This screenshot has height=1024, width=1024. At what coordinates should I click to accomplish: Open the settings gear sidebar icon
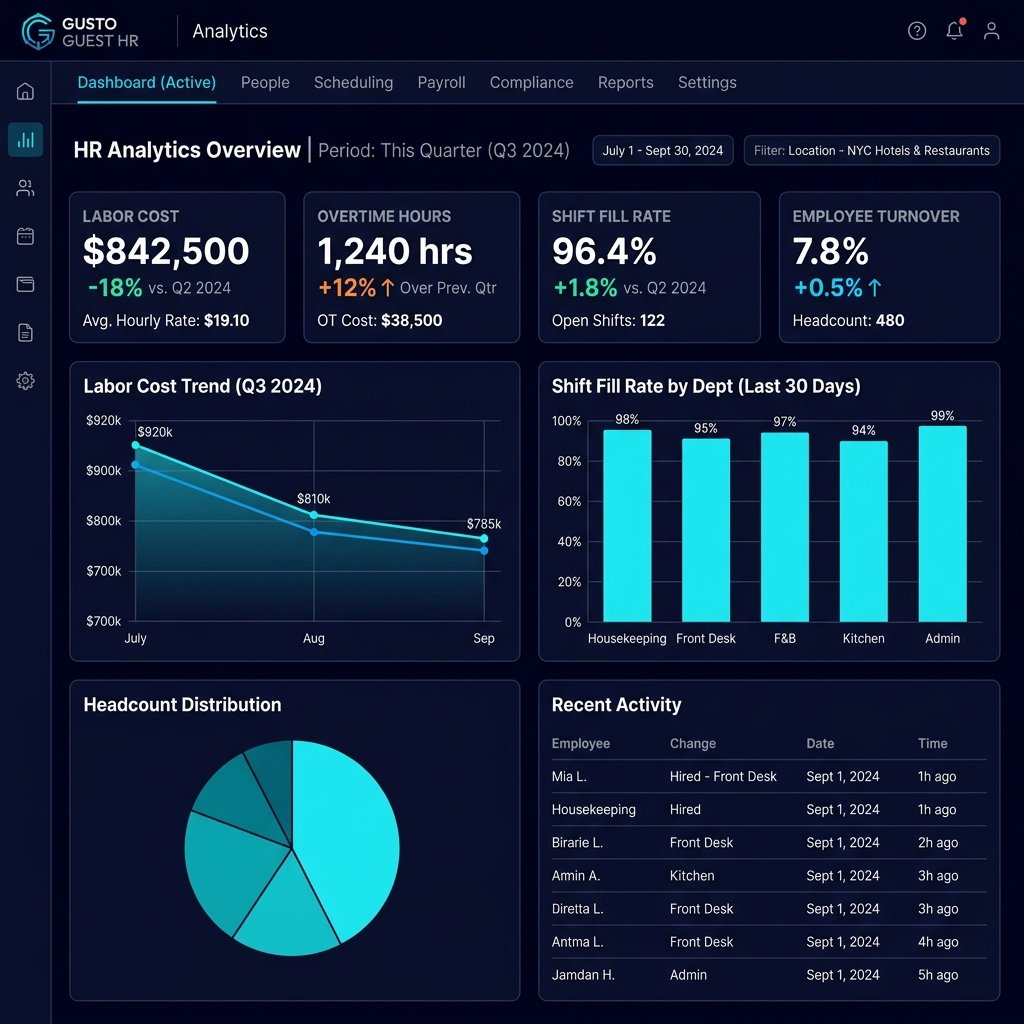click(x=25, y=381)
